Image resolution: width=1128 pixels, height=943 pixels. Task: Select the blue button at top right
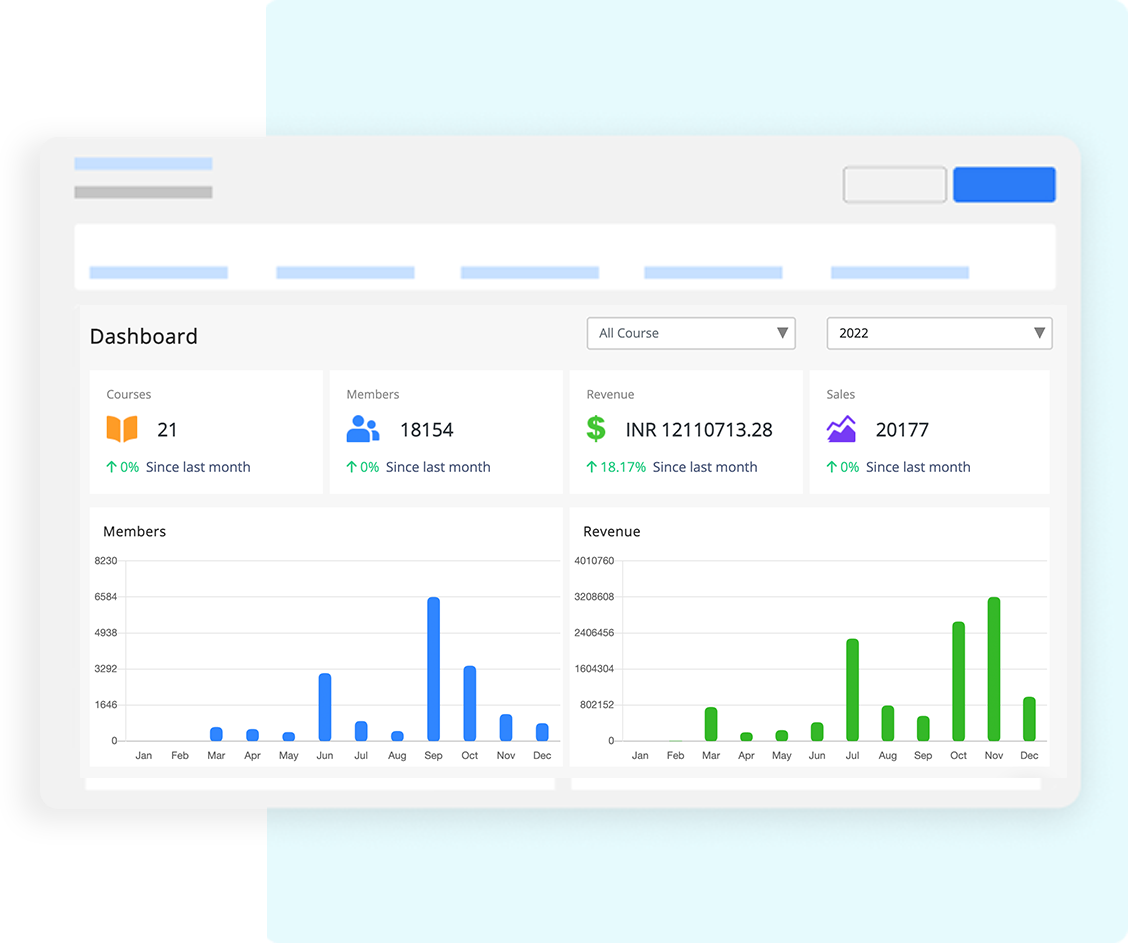pyautogui.click(x=1004, y=184)
